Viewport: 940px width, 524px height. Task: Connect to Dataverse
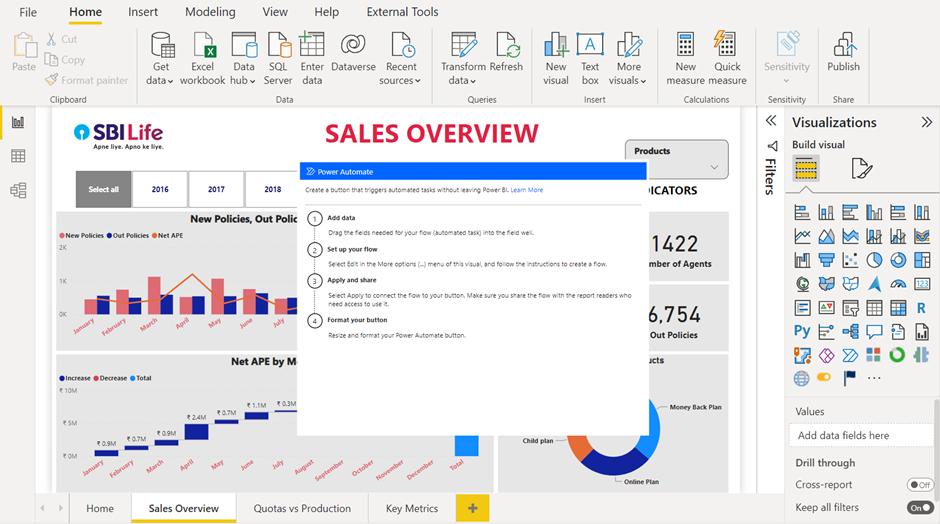(x=353, y=52)
